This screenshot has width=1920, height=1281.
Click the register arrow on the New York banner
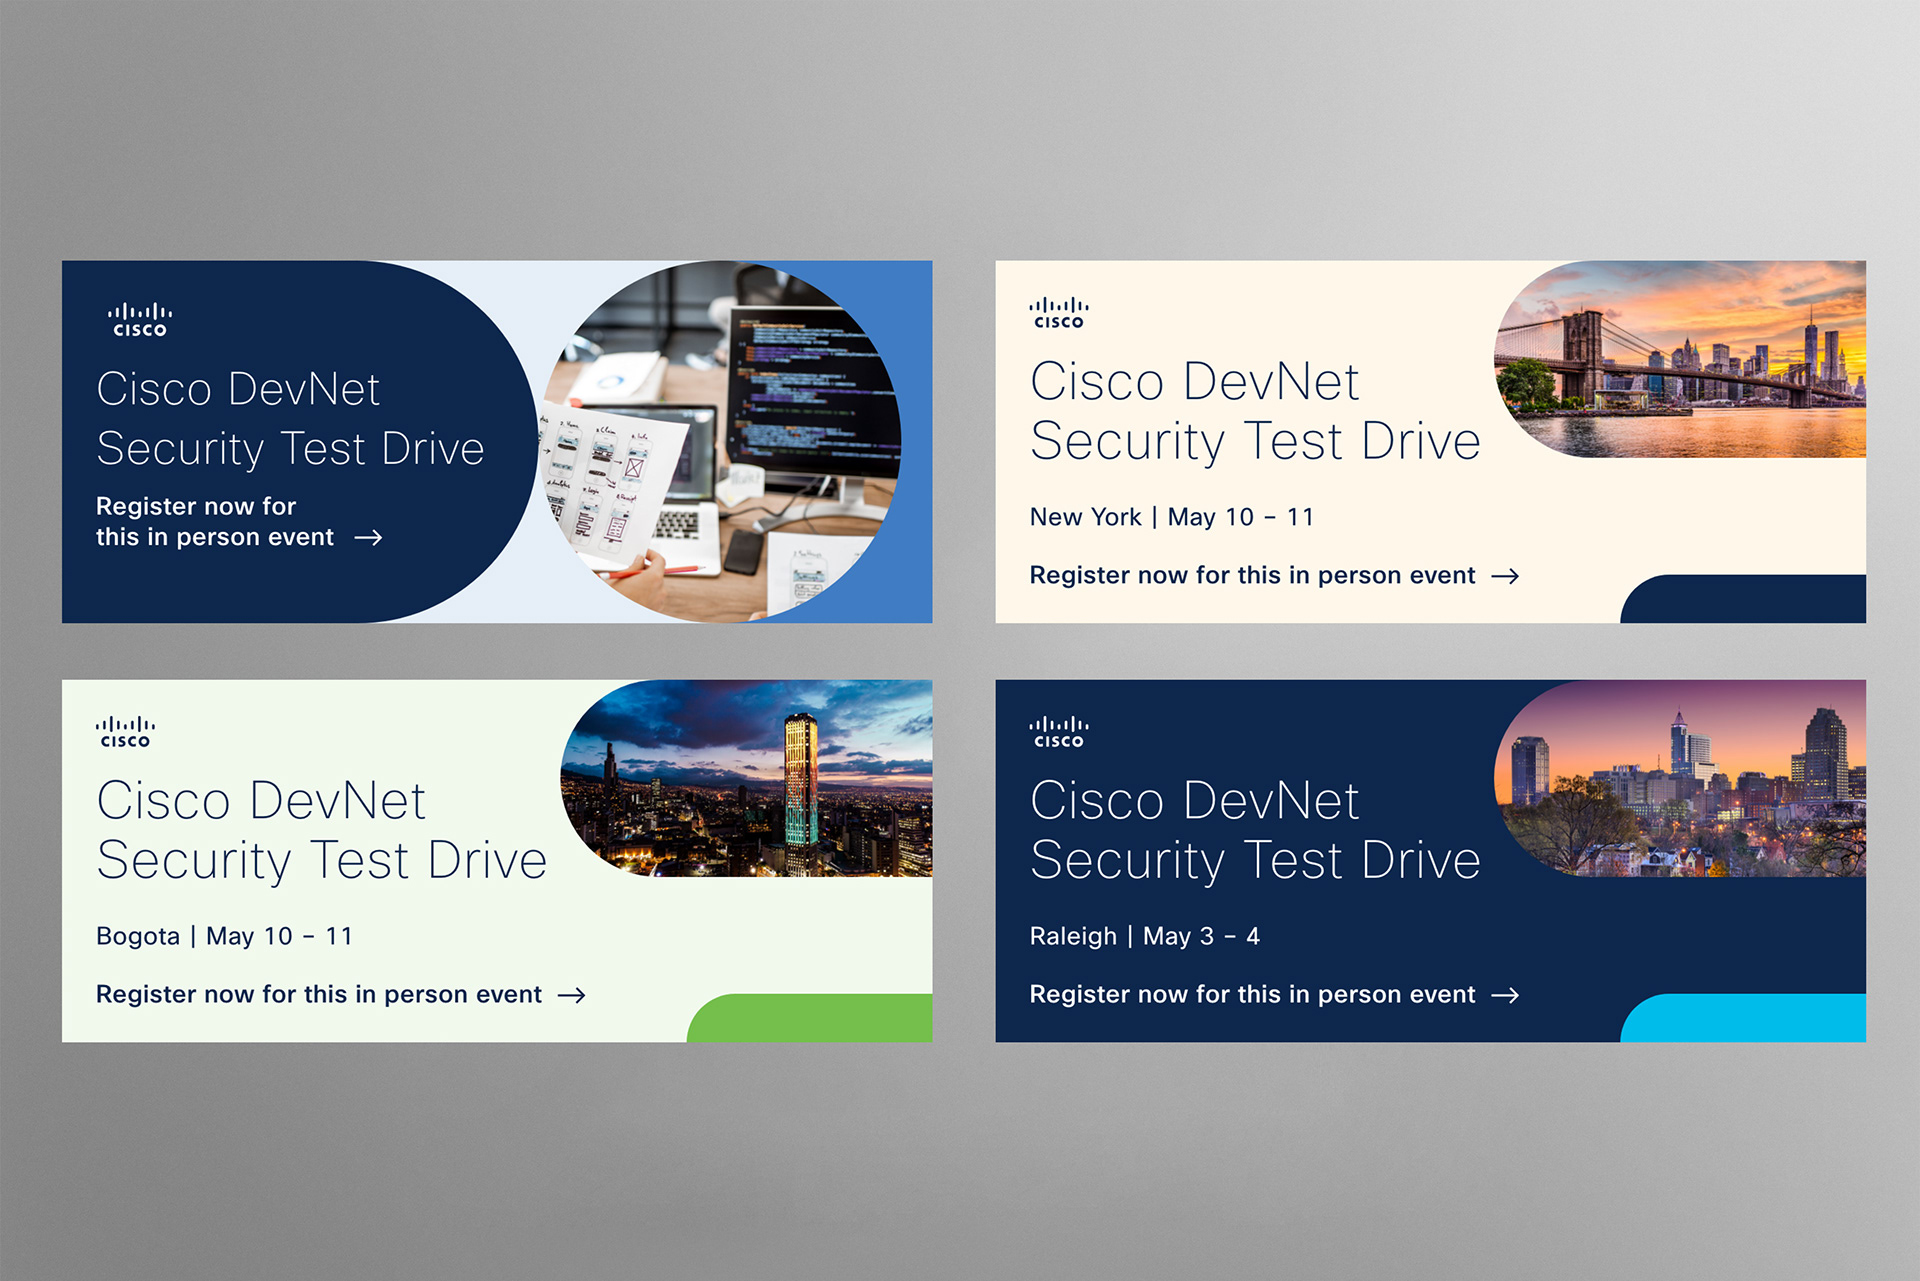1505,576
